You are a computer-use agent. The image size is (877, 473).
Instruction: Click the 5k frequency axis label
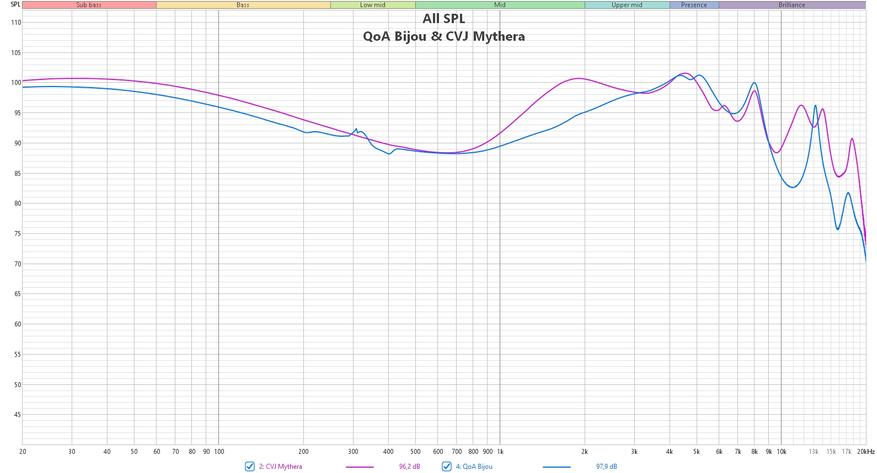click(x=696, y=451)
